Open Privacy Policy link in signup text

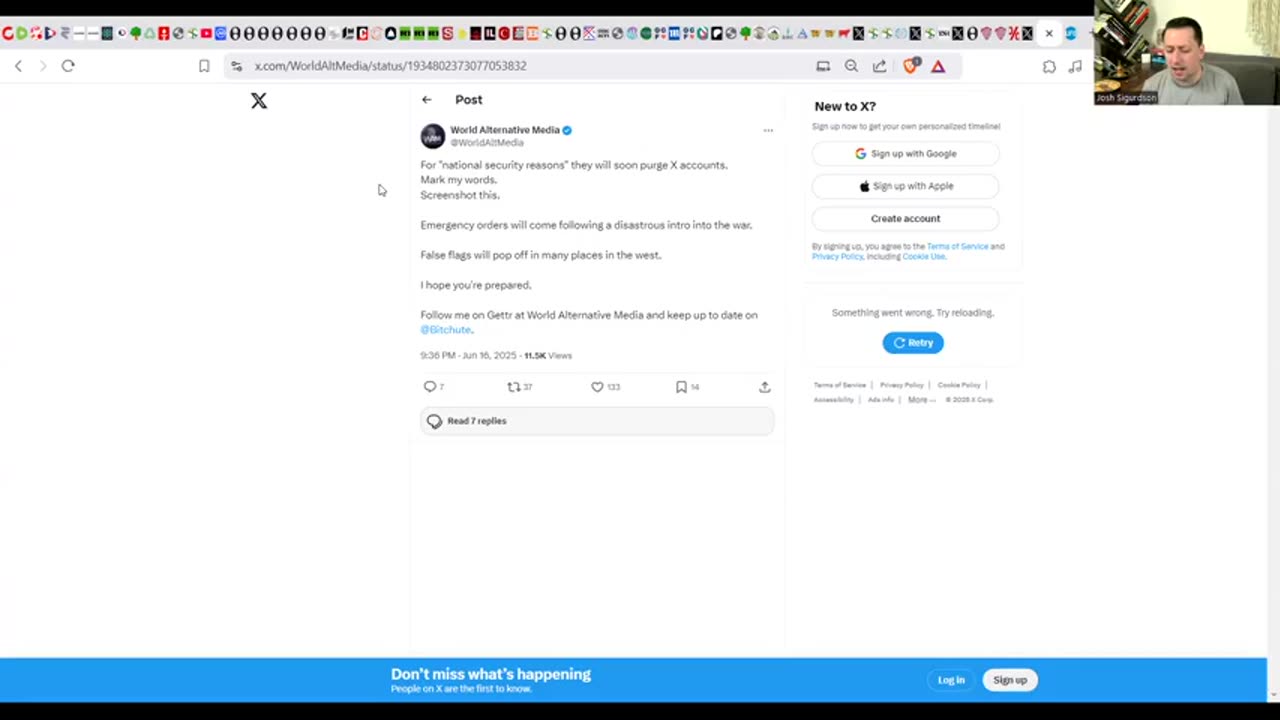837,257
